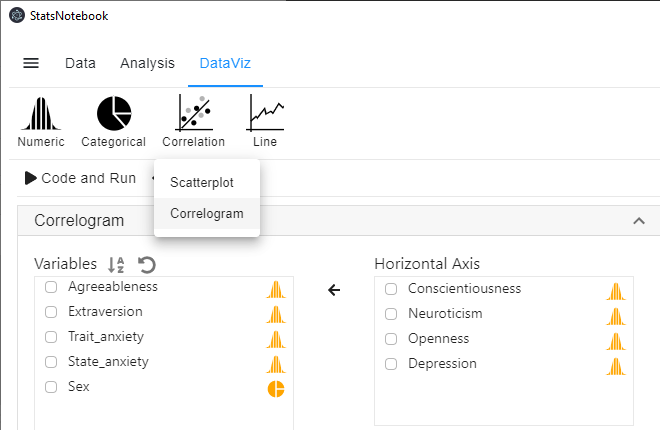Open the Analysis tab
Screen dimensions: 660x430
click(x=147, y=63)
